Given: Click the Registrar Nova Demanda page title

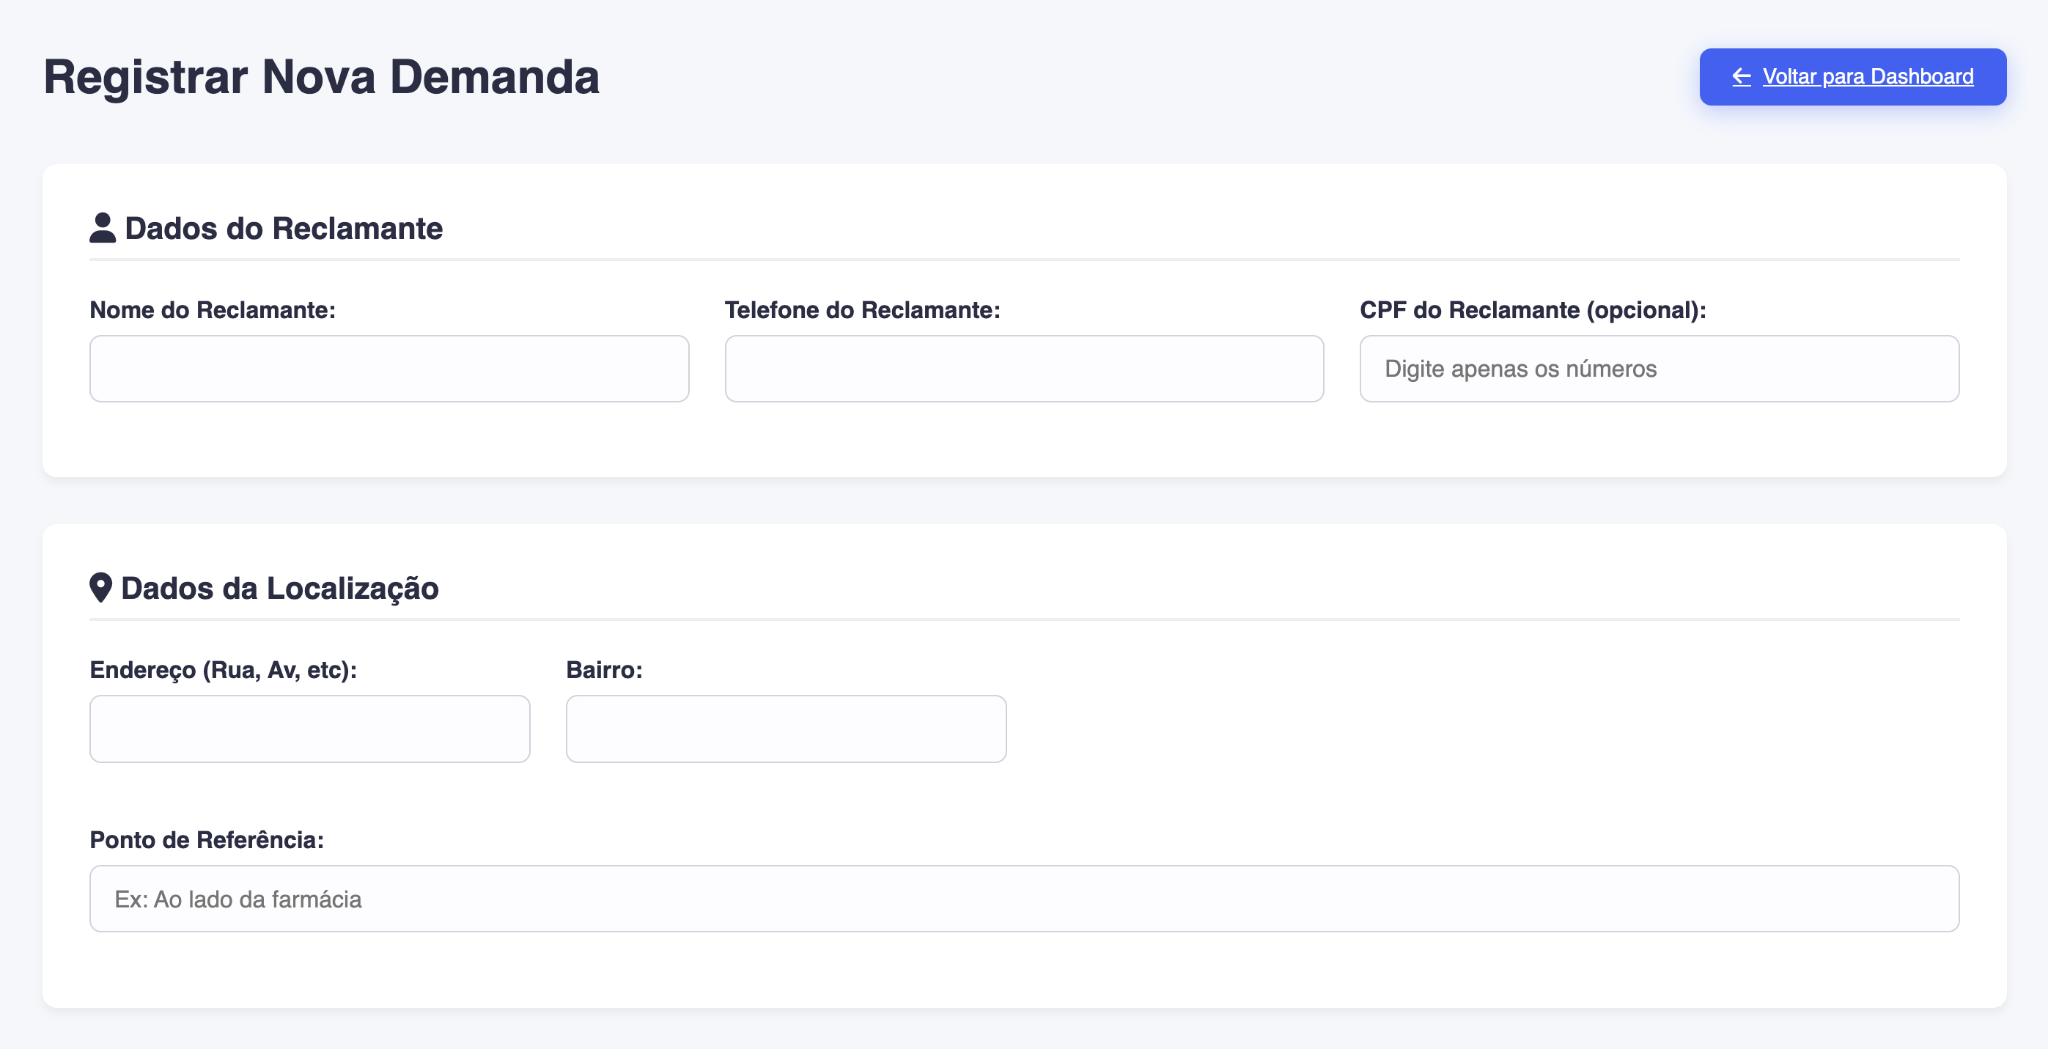Looking at the screenshot, I should (321, 76).
